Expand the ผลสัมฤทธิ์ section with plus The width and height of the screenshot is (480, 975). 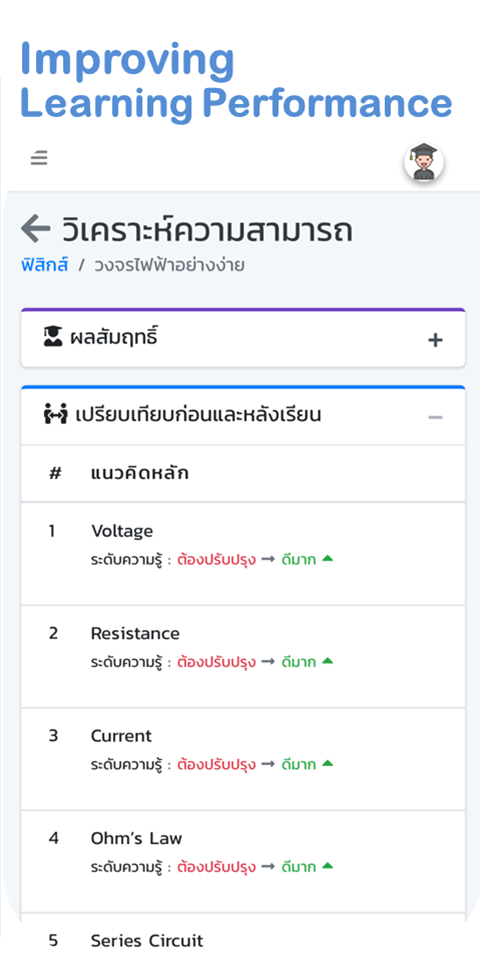(435, 340)
